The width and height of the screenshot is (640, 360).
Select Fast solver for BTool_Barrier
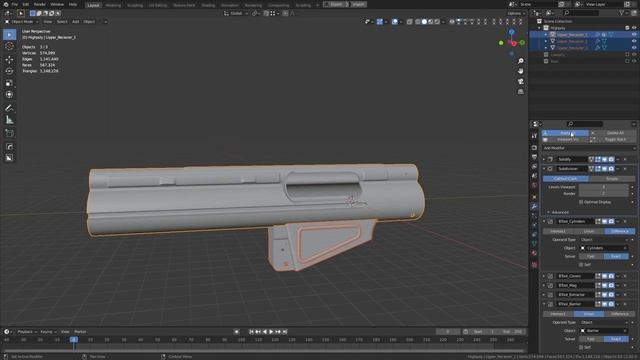pyautogui.click(x=591, y=339)
